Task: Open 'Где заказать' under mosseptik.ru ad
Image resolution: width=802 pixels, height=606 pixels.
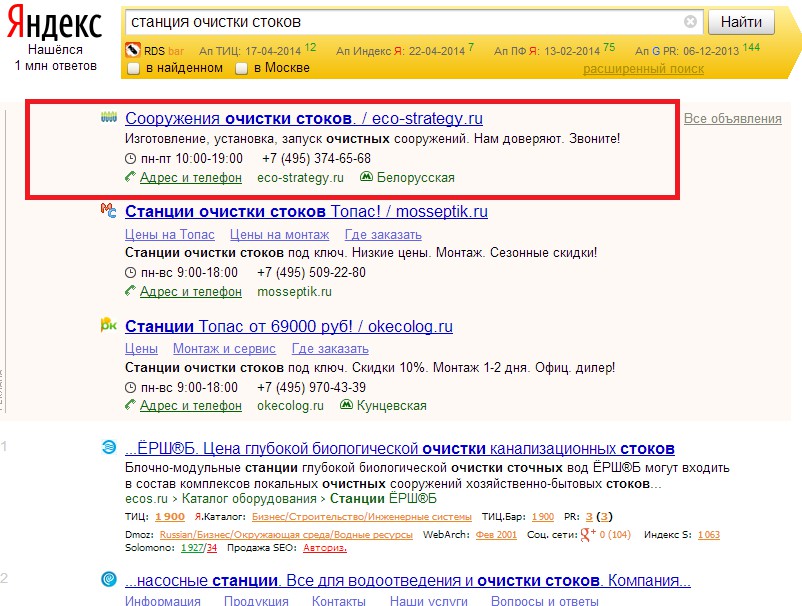Action: click(x=383, y=235)
